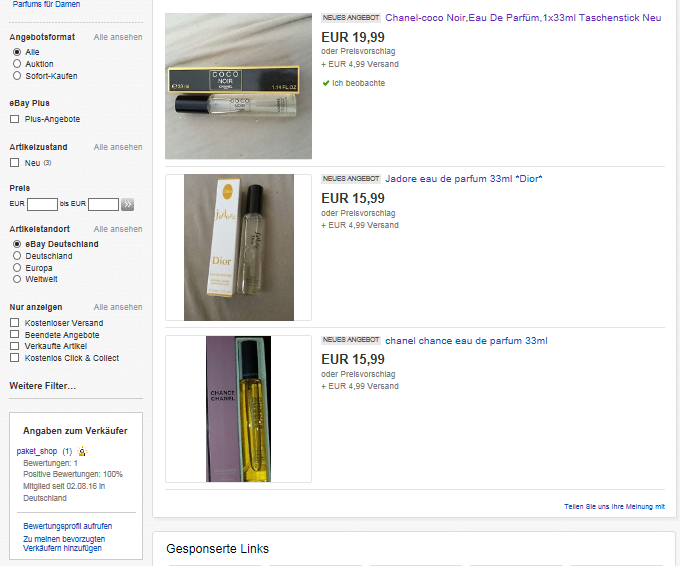
Task: Expand Weitere Filter options
Action: click(42, 386)
